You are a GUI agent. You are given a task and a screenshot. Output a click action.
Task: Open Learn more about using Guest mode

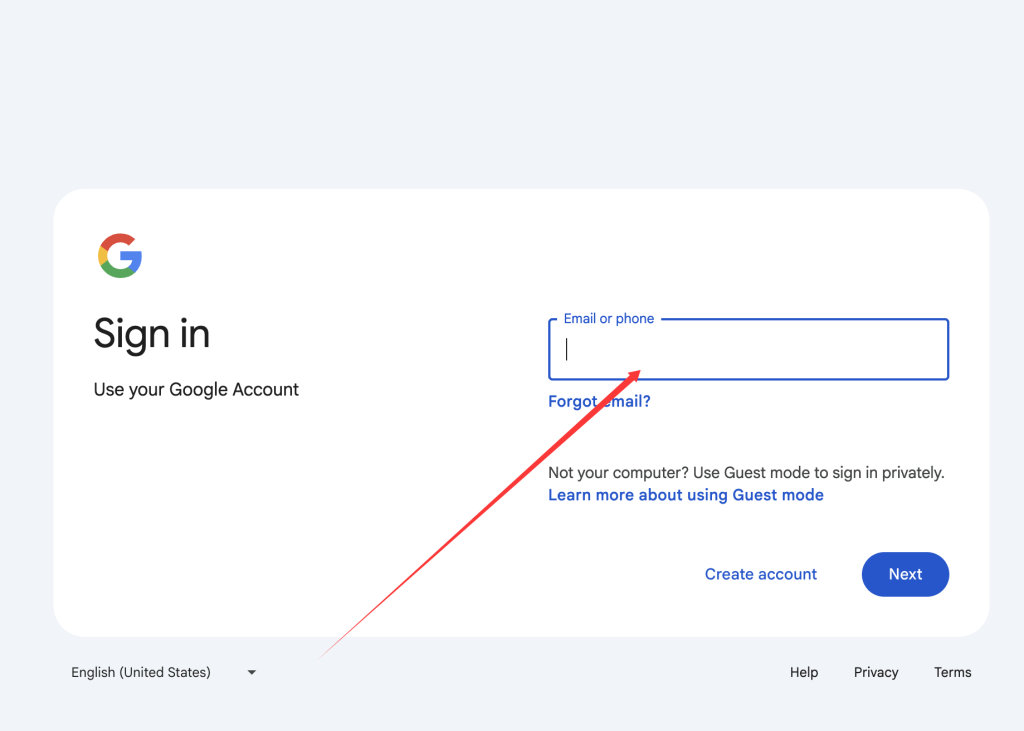click(x=686, y=495)
